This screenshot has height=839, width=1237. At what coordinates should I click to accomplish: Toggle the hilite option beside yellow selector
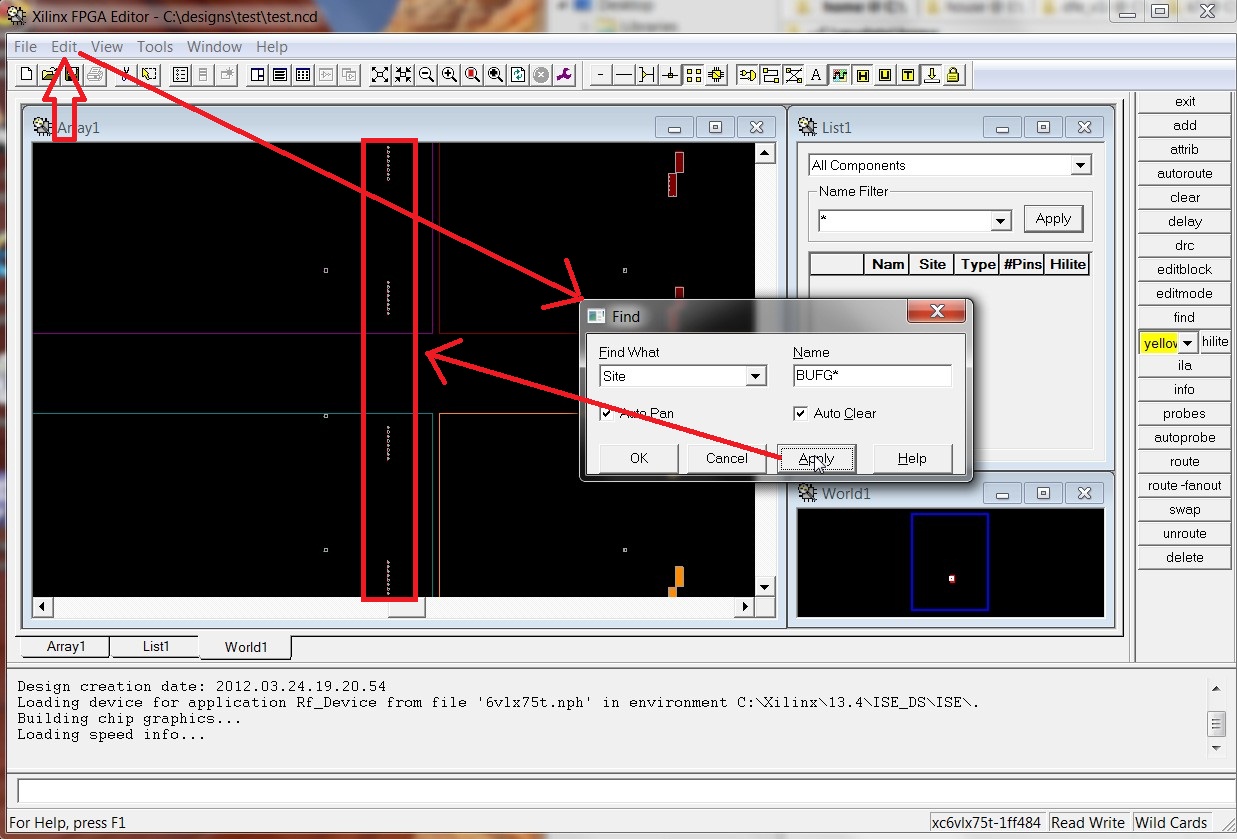tap(1214, 341)
